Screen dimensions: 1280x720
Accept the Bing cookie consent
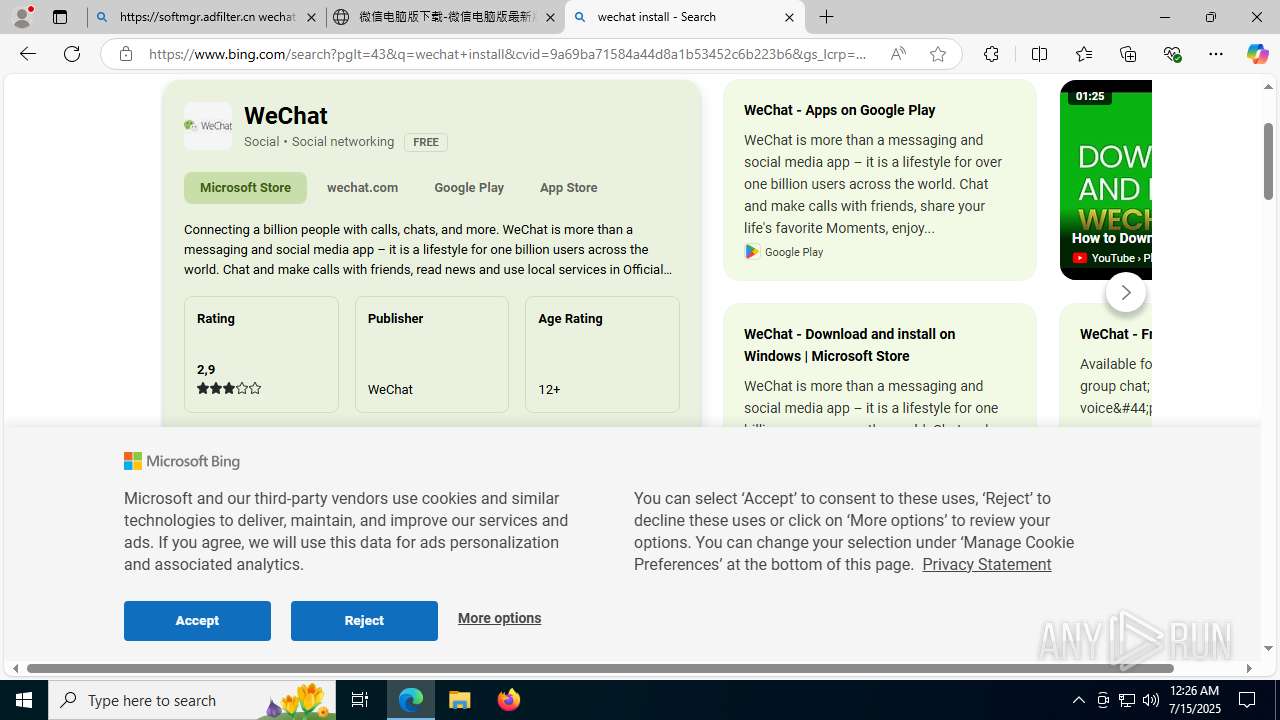coord(197,621)
